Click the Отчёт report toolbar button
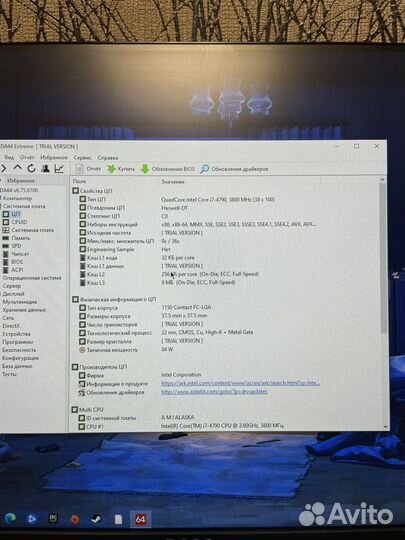The image size is (405, 540). [88, 169]
